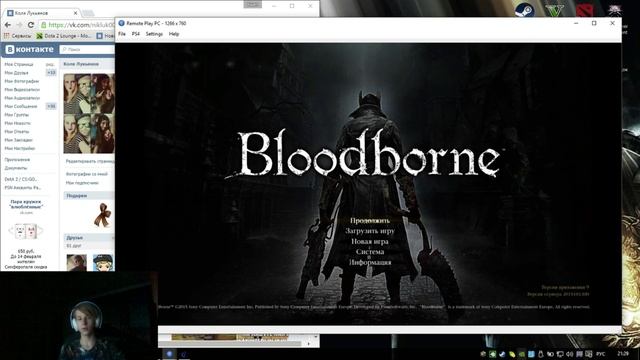
Task: Open the VK profile photo collage
Action: click(89, 113)
